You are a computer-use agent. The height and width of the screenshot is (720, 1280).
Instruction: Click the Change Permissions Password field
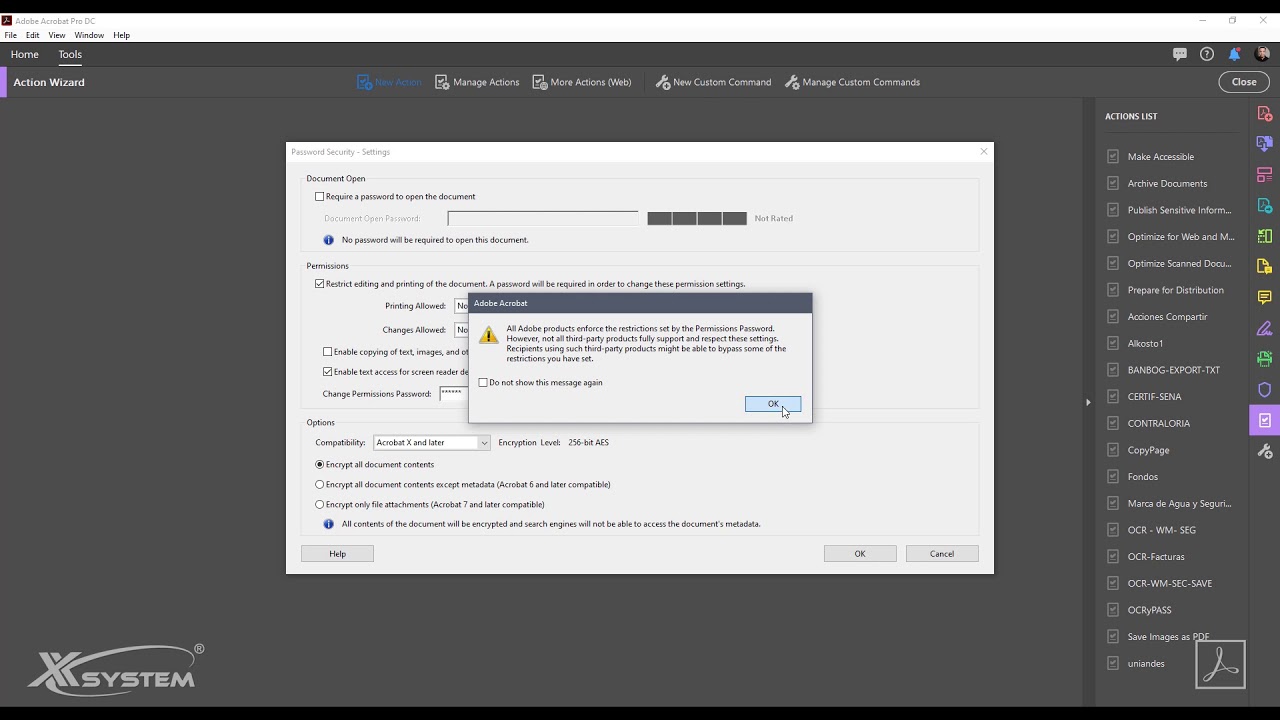454,394
